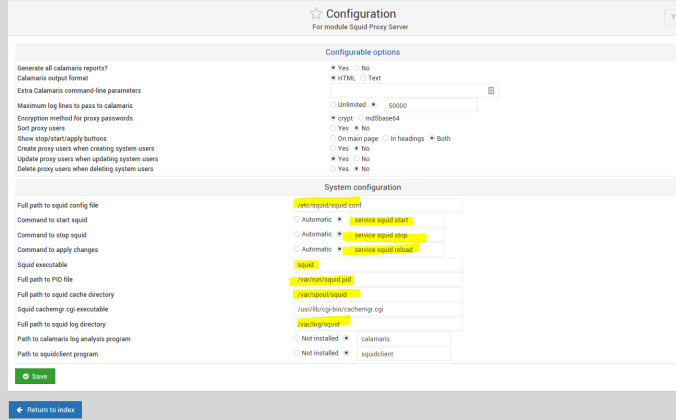Set Command to stop squid to Automatic
The image size is (676, 420).
[297, 234]
